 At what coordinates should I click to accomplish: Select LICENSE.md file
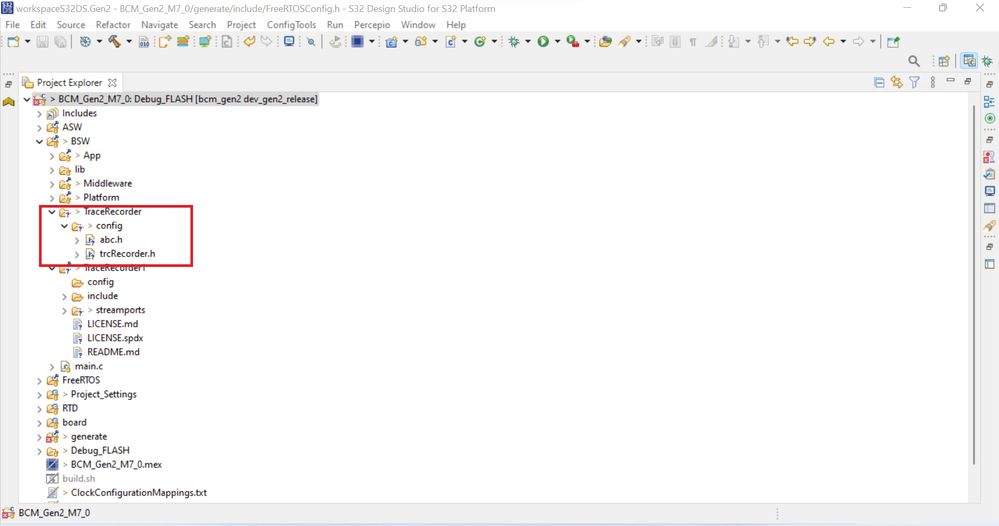[113, 323]
